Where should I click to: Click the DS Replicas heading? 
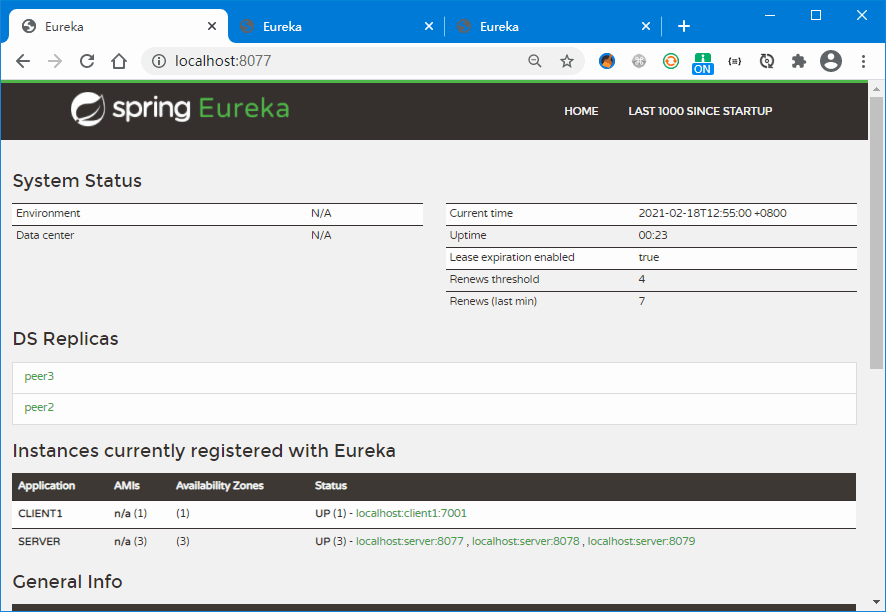(x=66, y=338)
